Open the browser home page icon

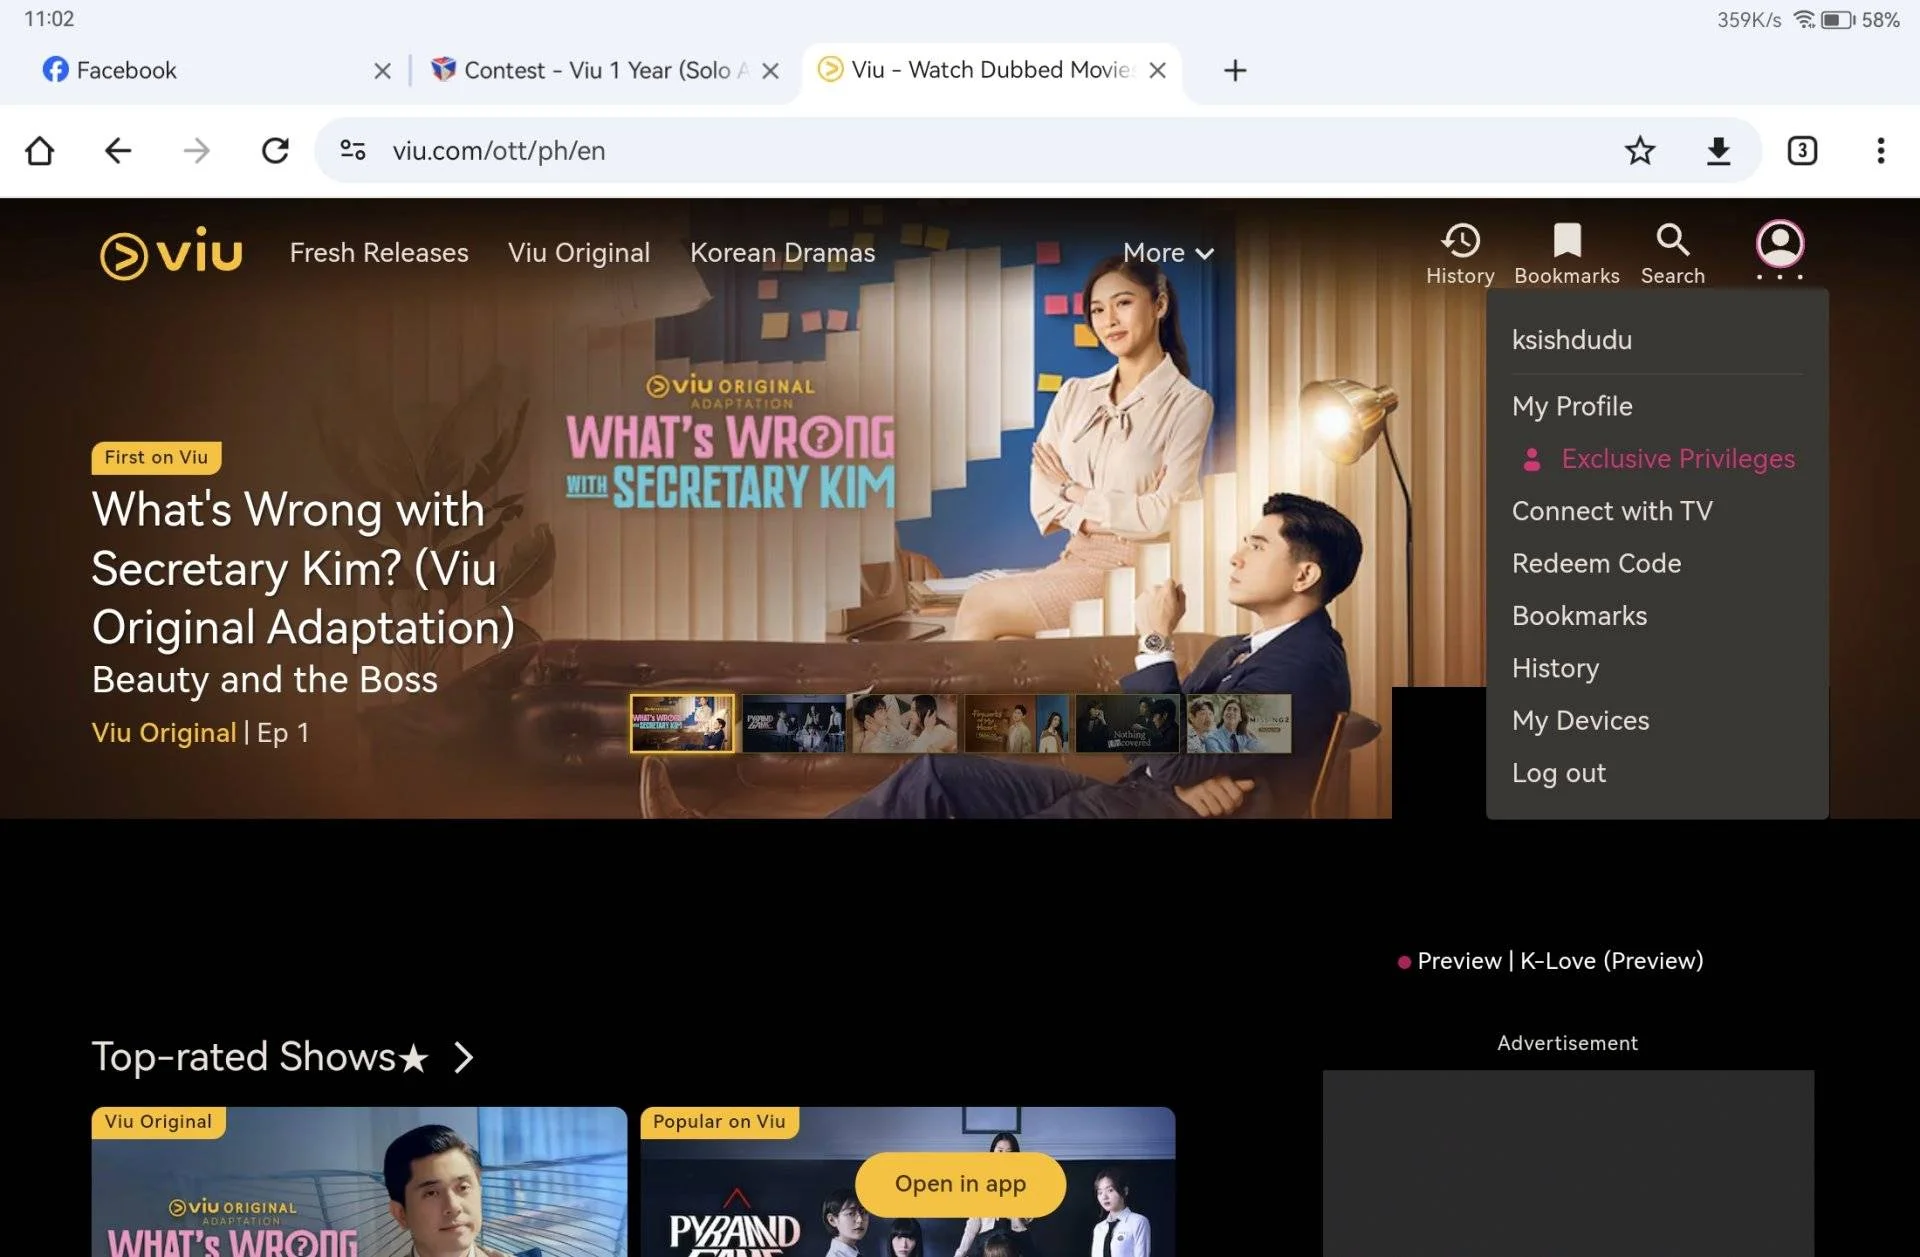tap(40, 151)
